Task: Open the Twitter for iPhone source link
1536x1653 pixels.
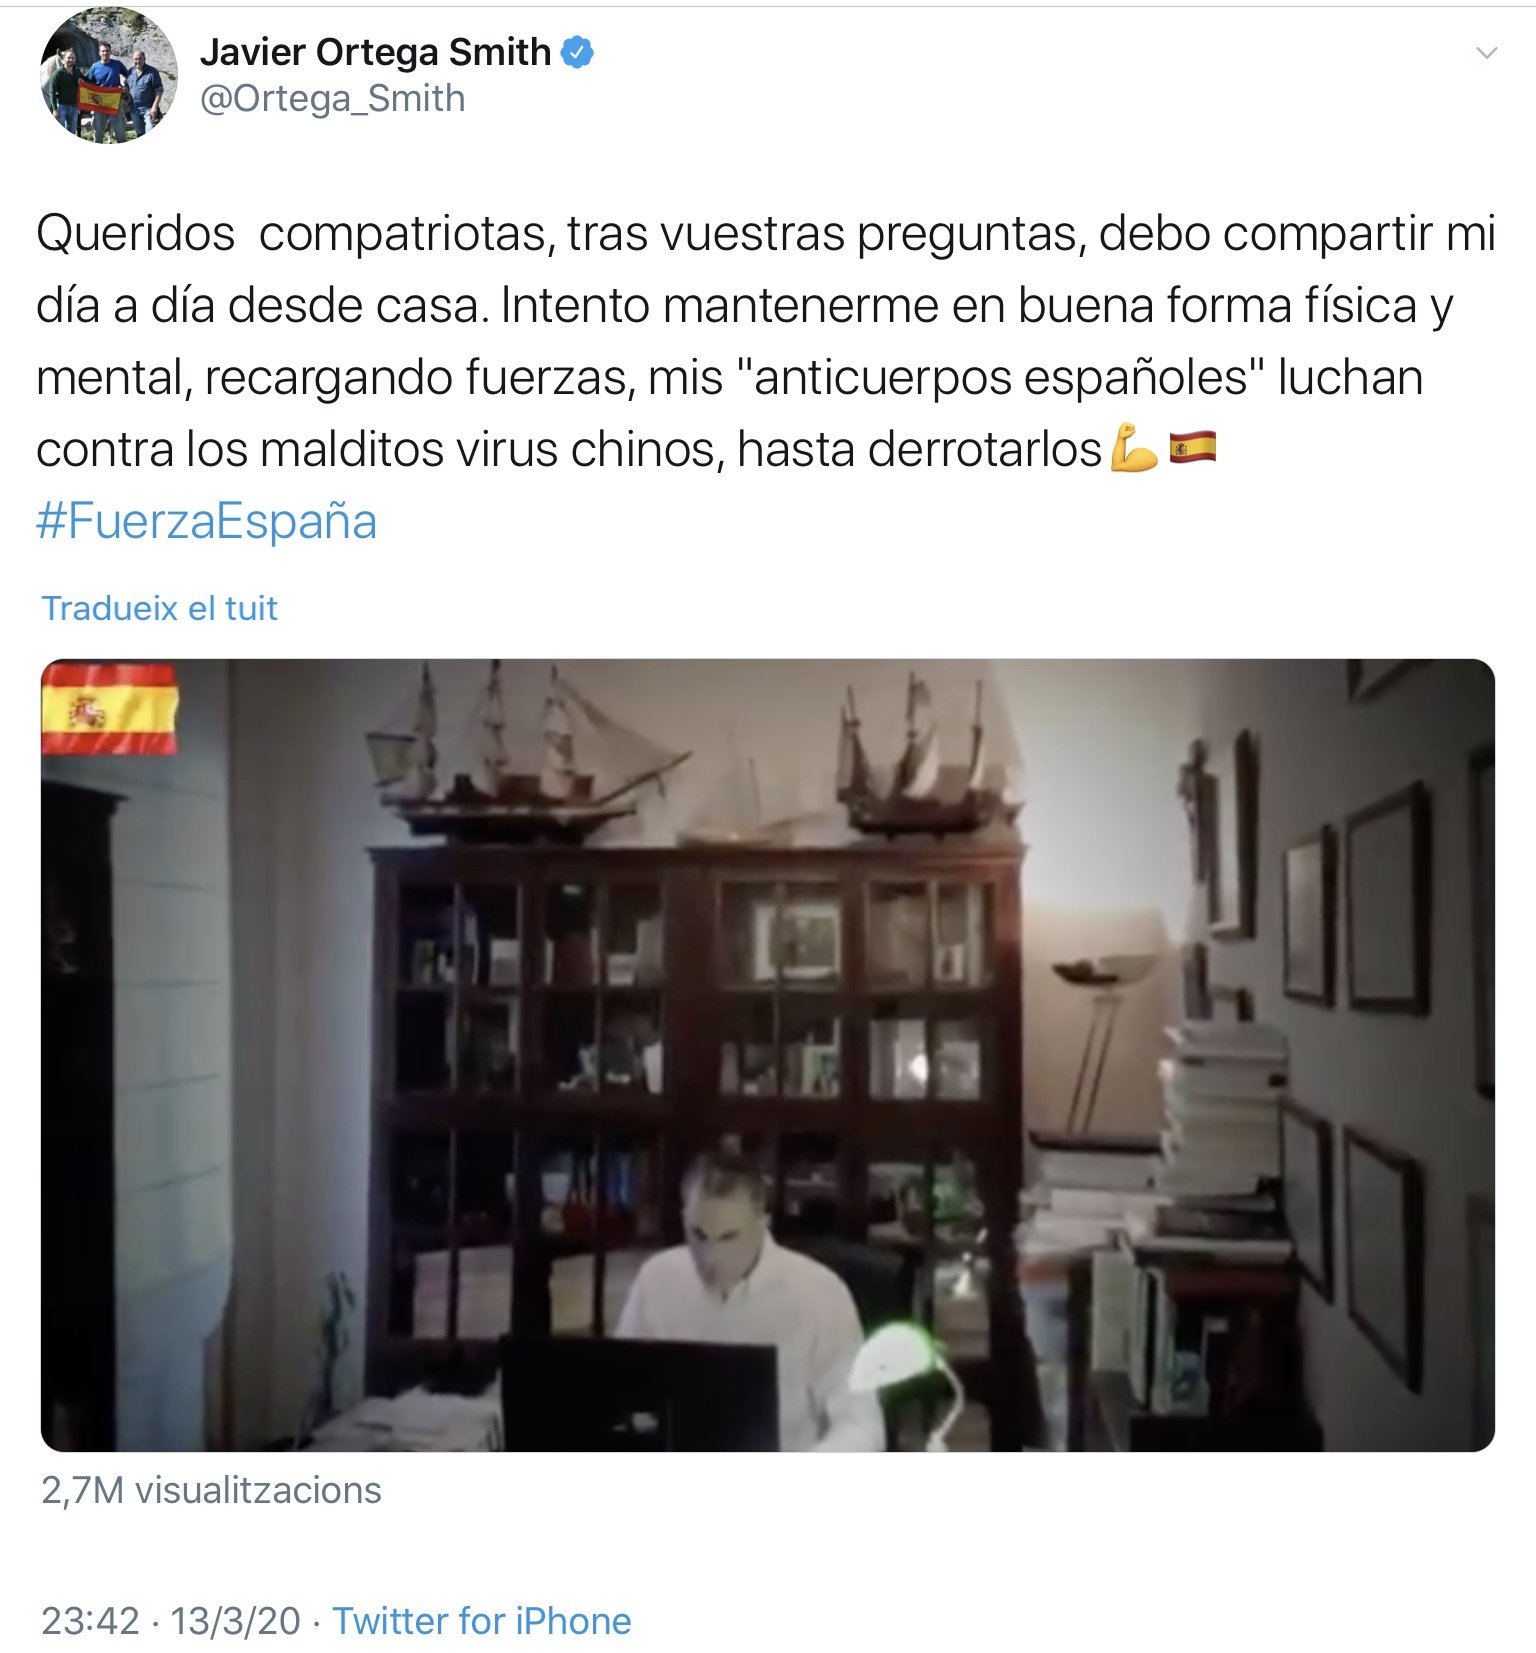Action: [x=482, y=1621]
